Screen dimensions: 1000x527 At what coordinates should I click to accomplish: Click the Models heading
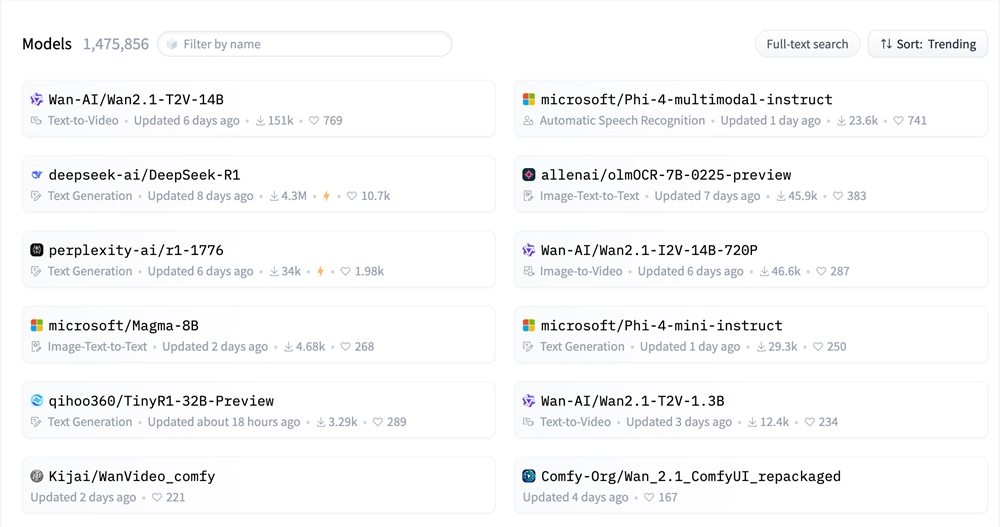[x=47, y=44]
